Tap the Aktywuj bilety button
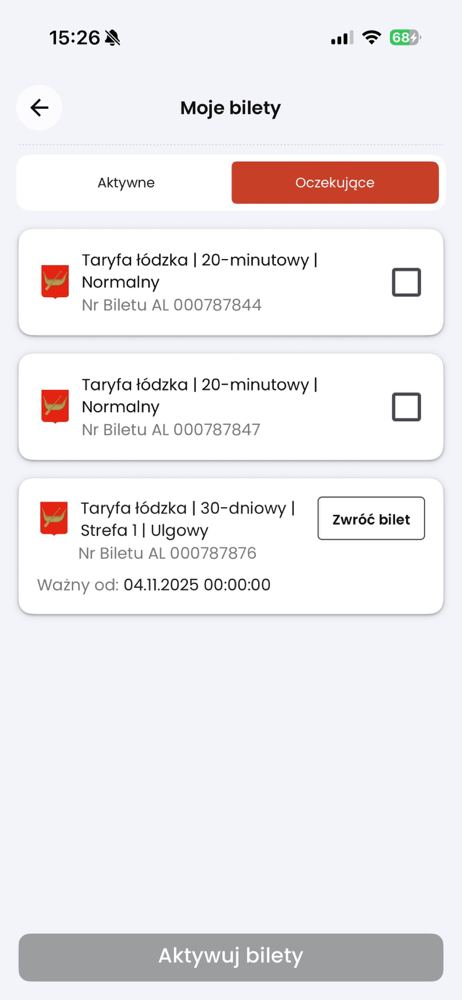 [231, 957]
